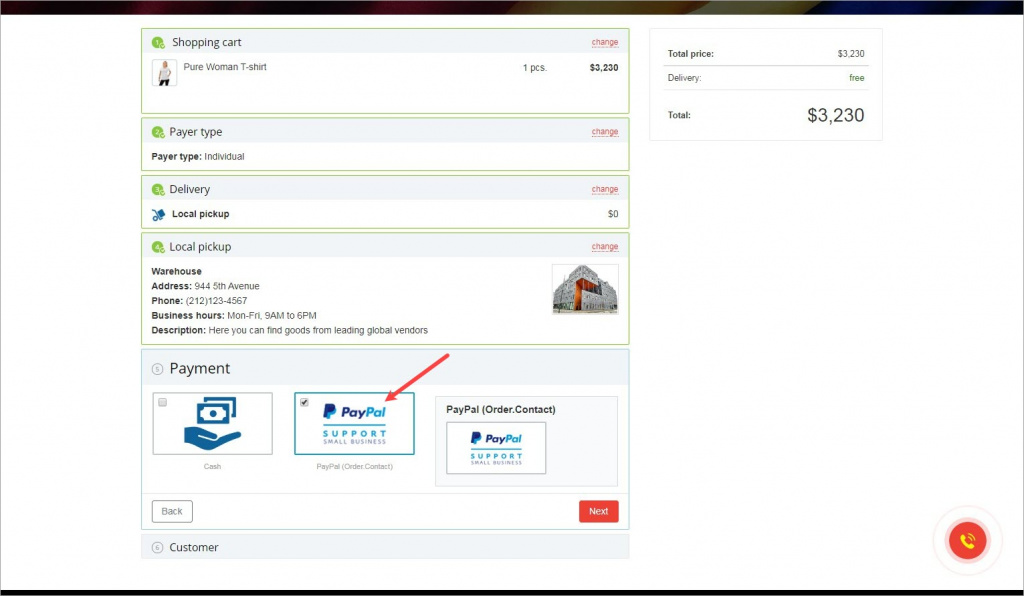The width and height of the screenshot is (1024, 596).
Task: Open the Pure Woman T-shirt product thumbnail
Action: [x=165, y=73]
